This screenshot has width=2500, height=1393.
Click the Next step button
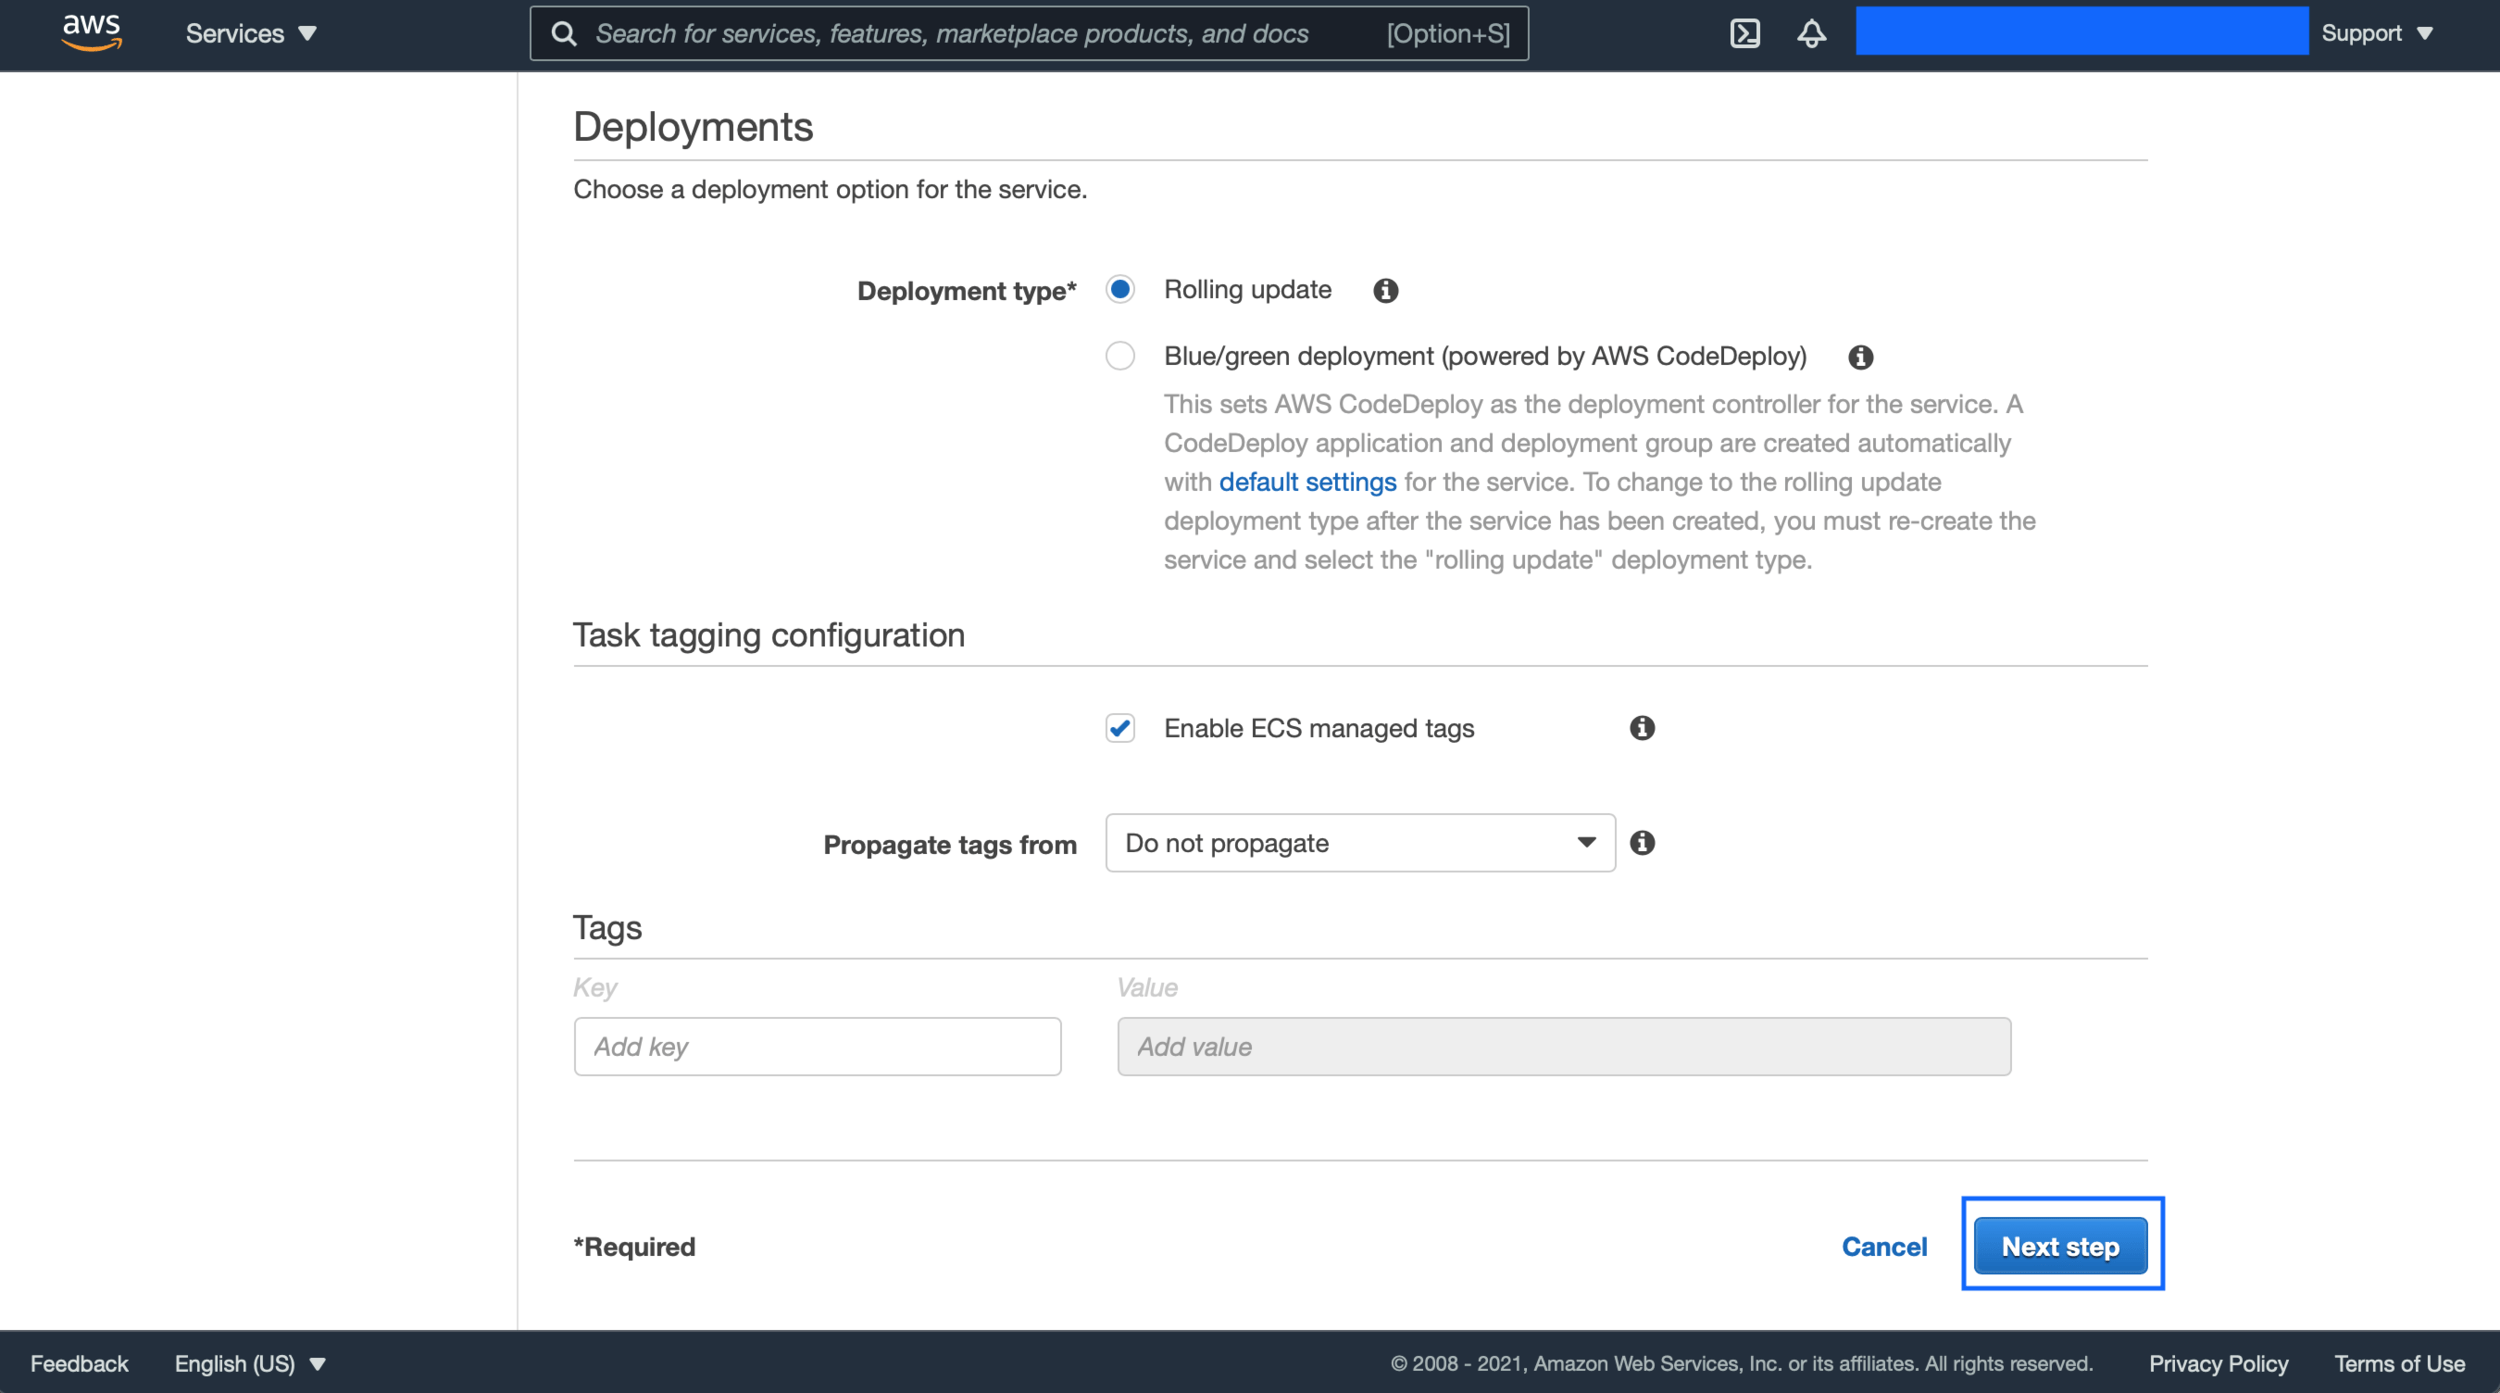pos(2060,1246)
